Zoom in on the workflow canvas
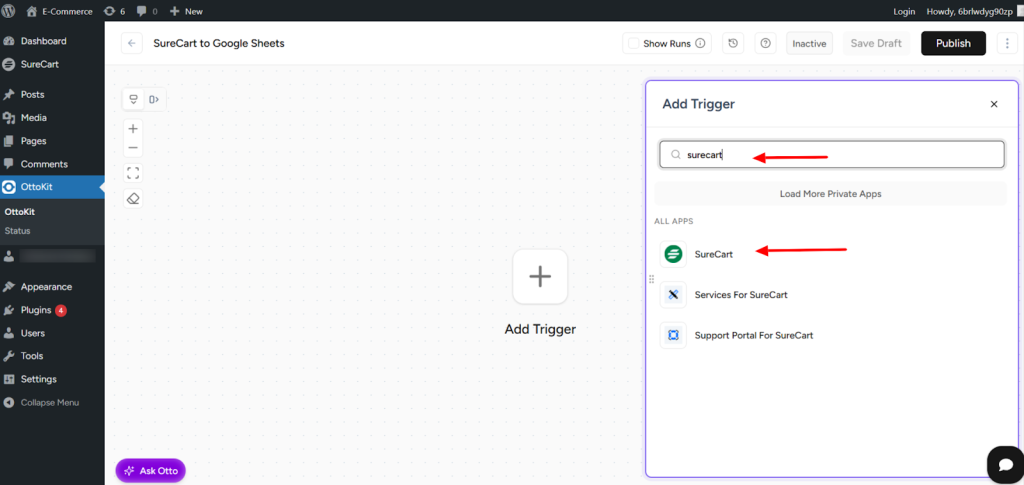 133,129
